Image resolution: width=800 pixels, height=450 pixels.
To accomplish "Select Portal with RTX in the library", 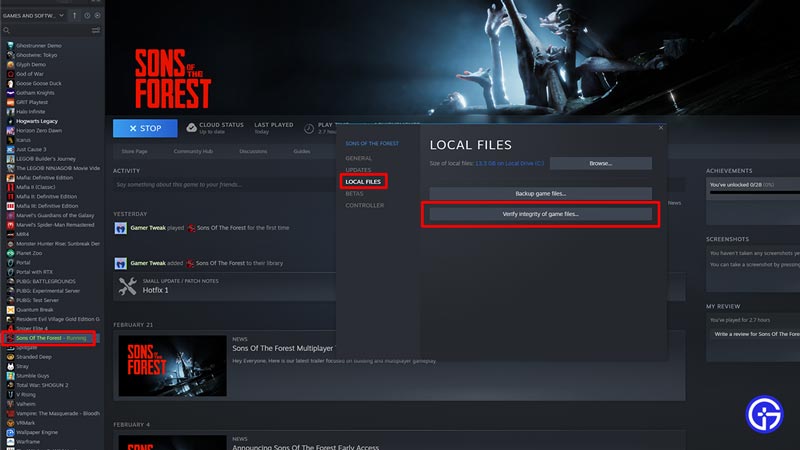I will [34, 272].
